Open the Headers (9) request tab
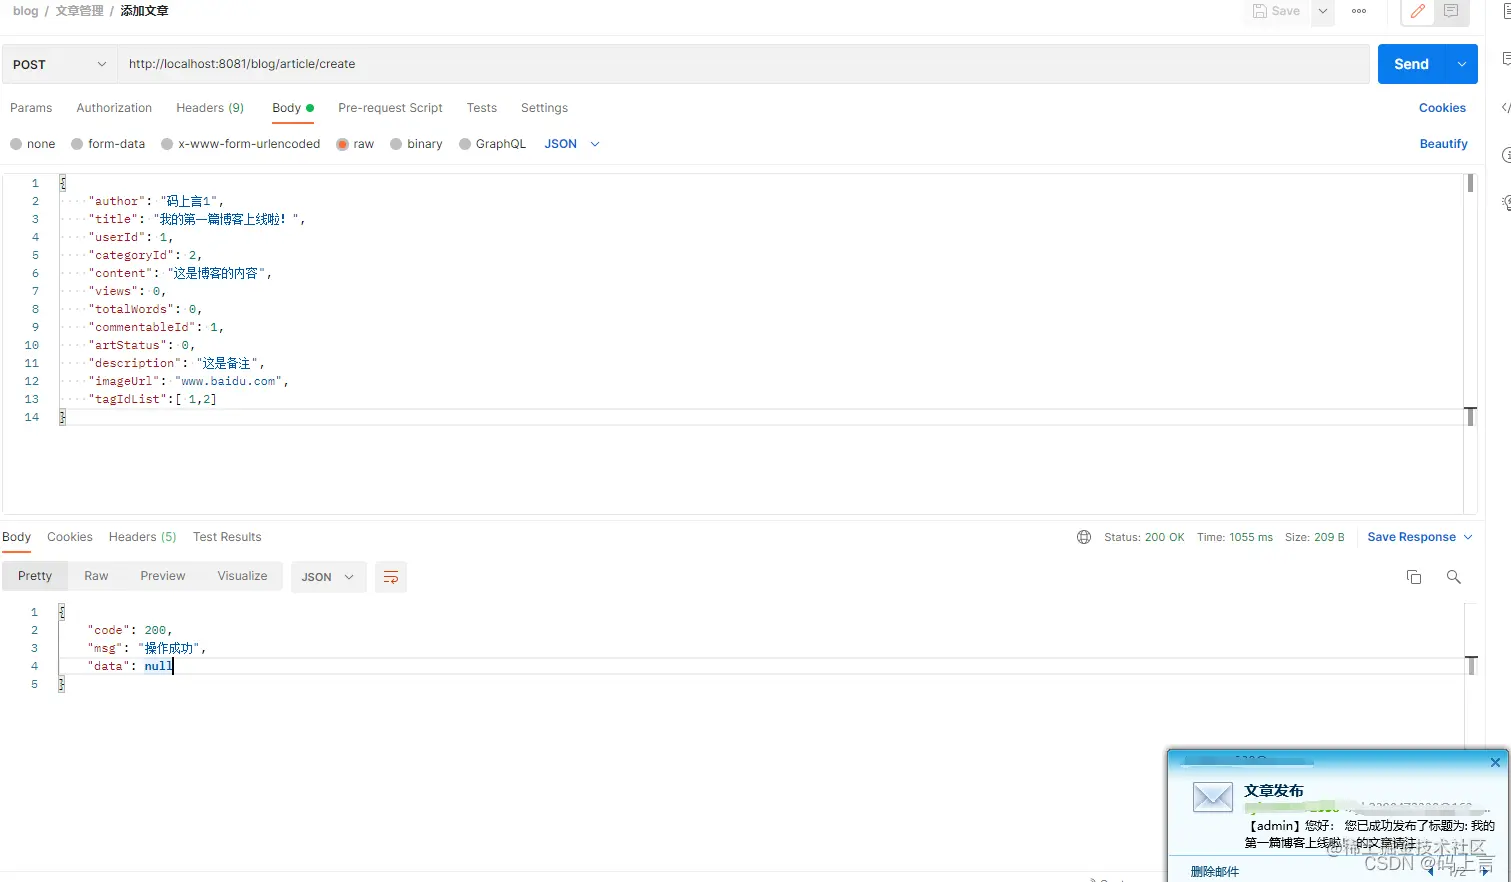This screenshot has height=882, width=1511. tap(210, 108)
